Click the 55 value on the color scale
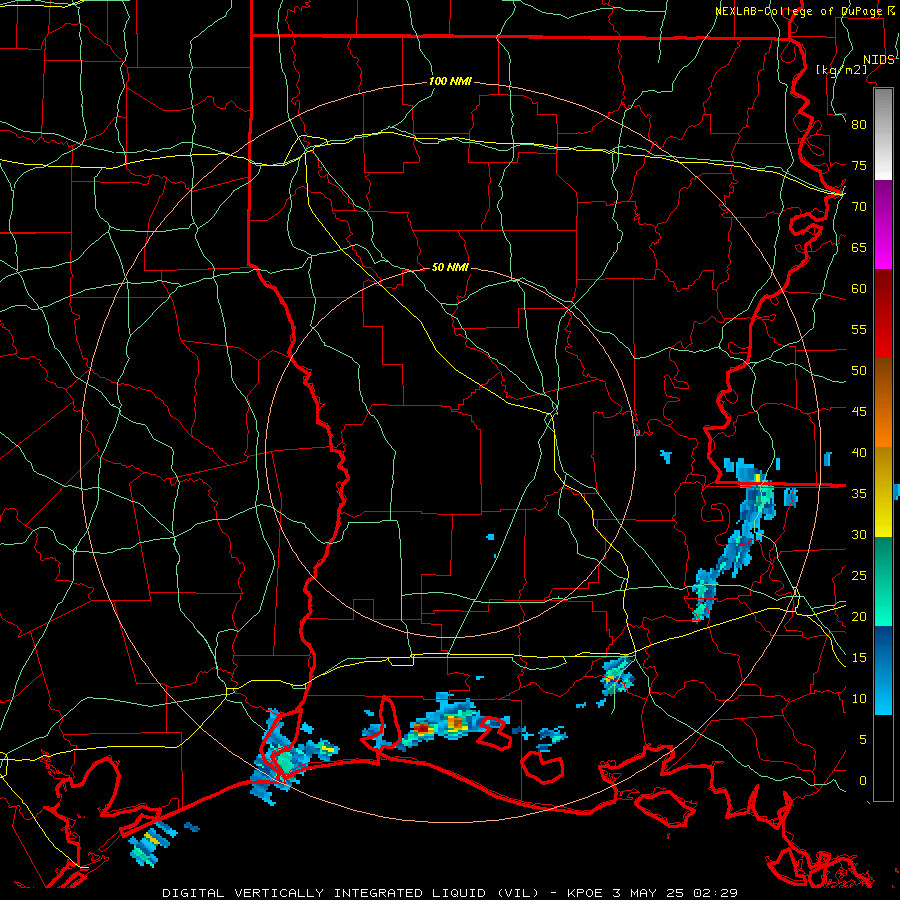Viewport: 900px width, 900px height. click(859, 329)
